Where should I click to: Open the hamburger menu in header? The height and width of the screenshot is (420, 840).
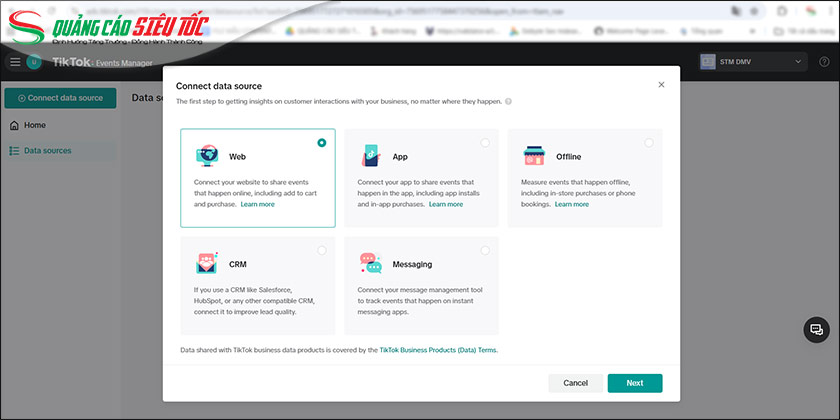pos(15,62)
